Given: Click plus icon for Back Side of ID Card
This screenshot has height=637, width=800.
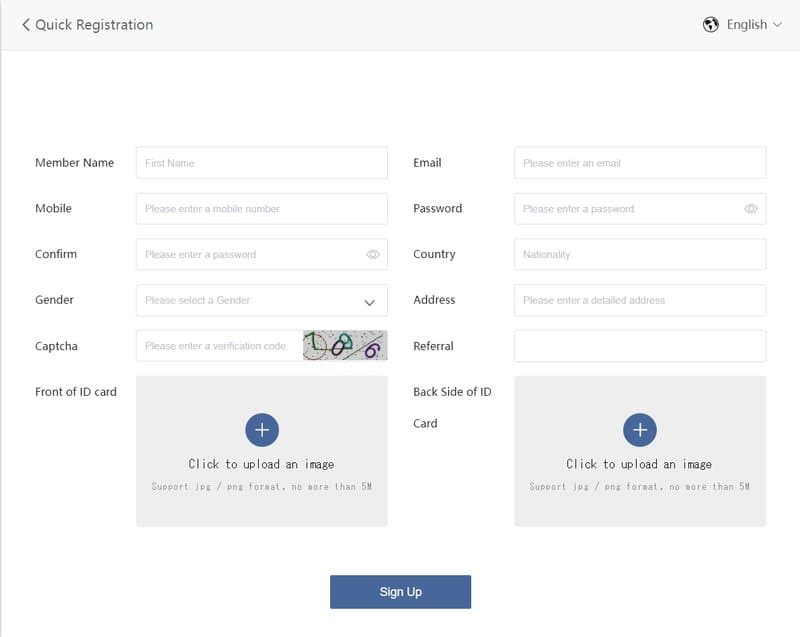Looking at the screenshot, I should coord(640,430).
